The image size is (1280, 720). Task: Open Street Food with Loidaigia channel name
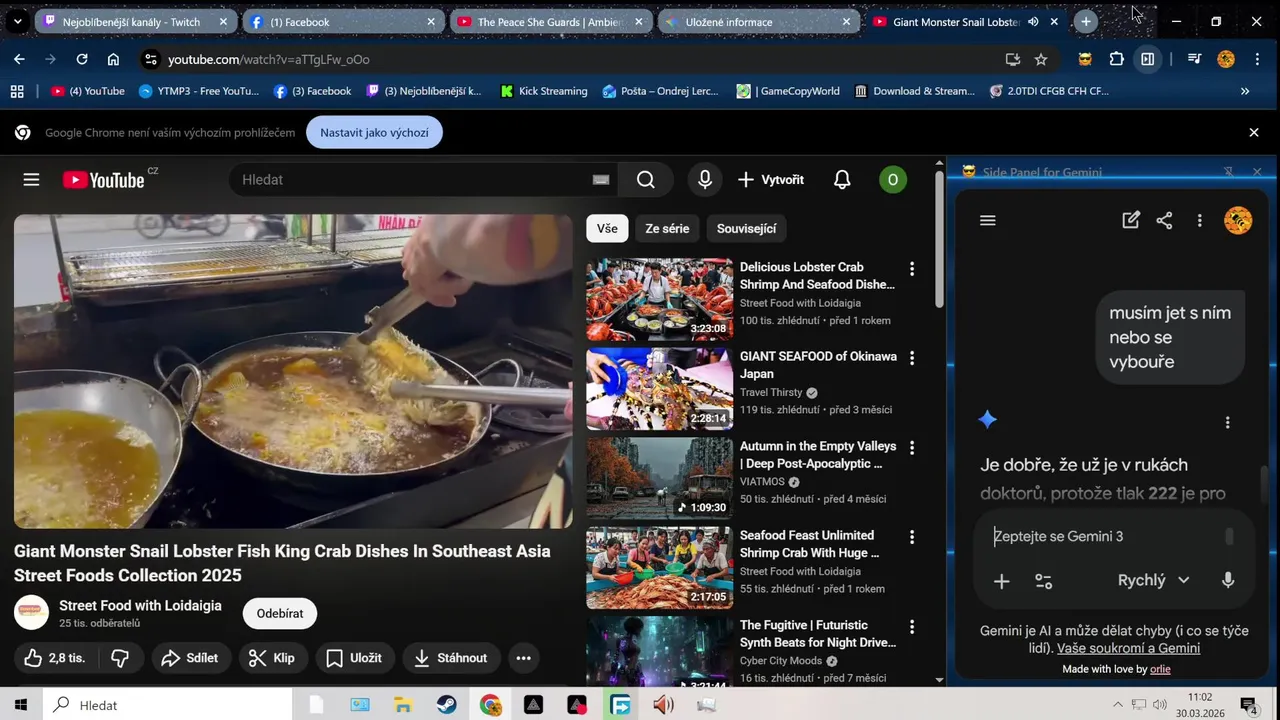coord(140,605)
